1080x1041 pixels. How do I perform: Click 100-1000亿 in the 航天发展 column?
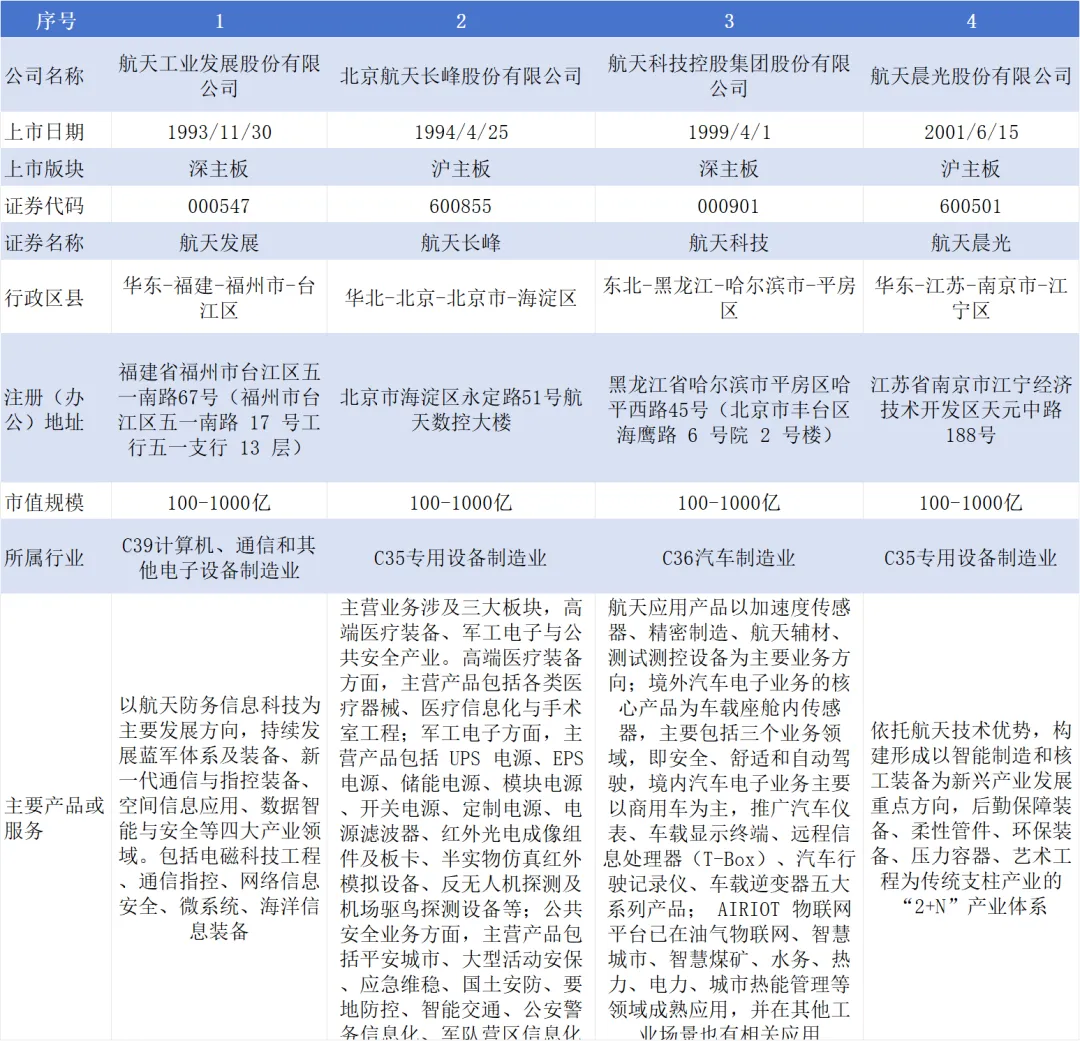pyautogui.click(x=219, y=502)
